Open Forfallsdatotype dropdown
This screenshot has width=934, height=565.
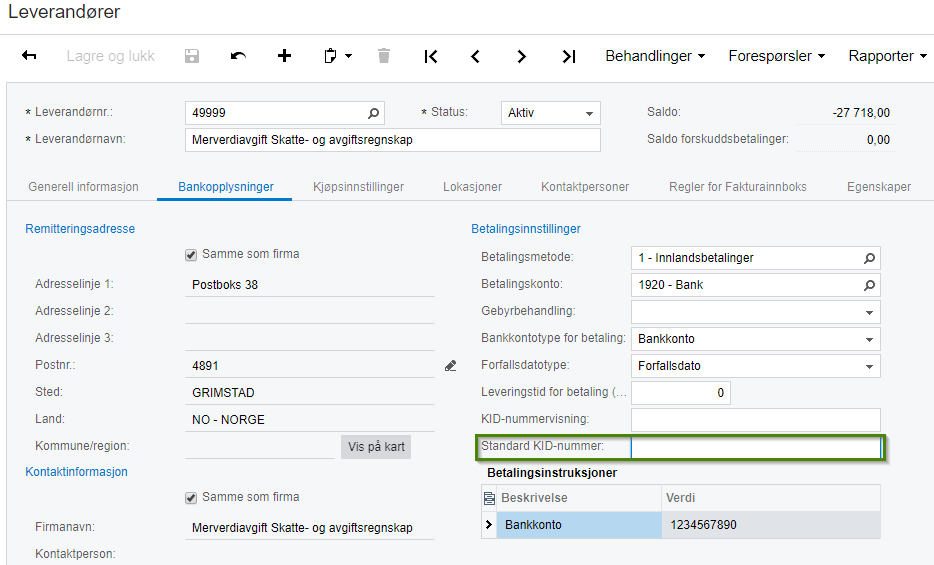coord(755,366)
